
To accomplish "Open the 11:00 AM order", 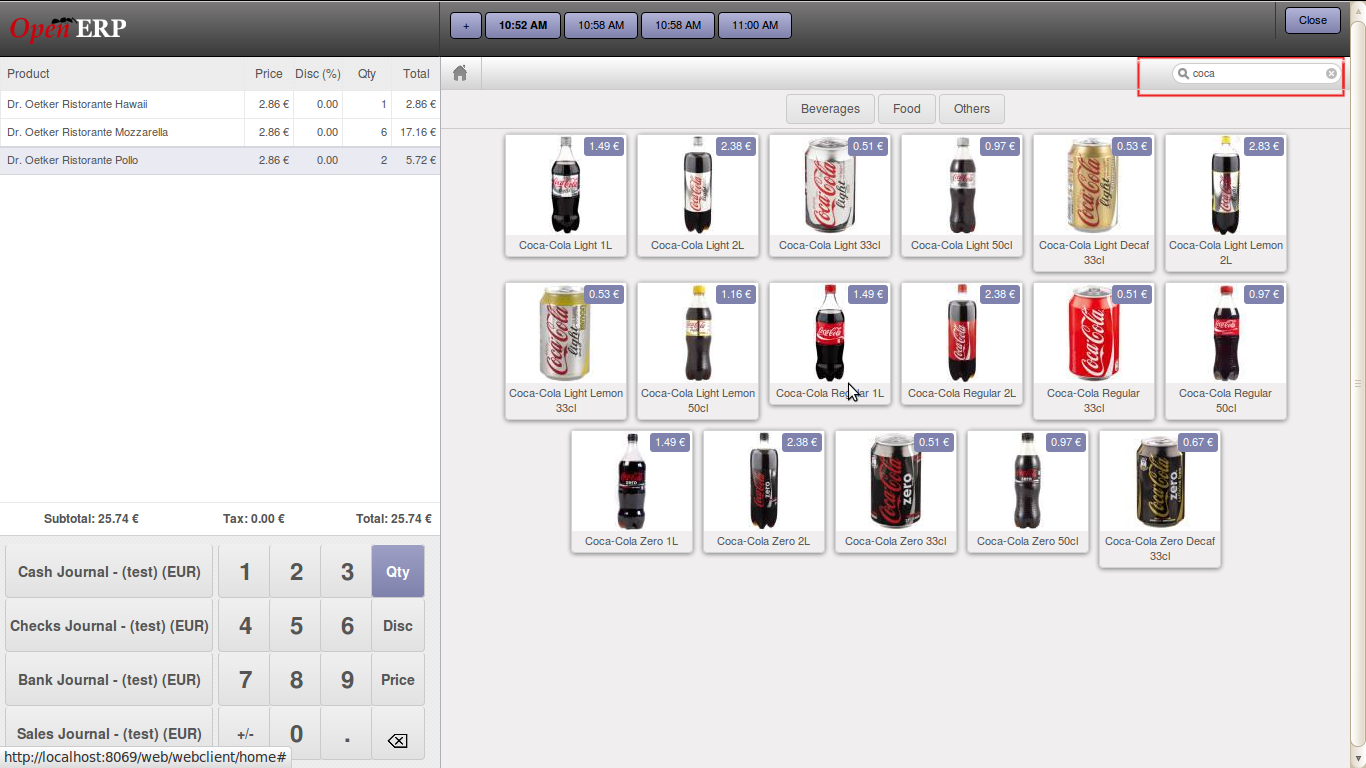I will coord(754,24).
